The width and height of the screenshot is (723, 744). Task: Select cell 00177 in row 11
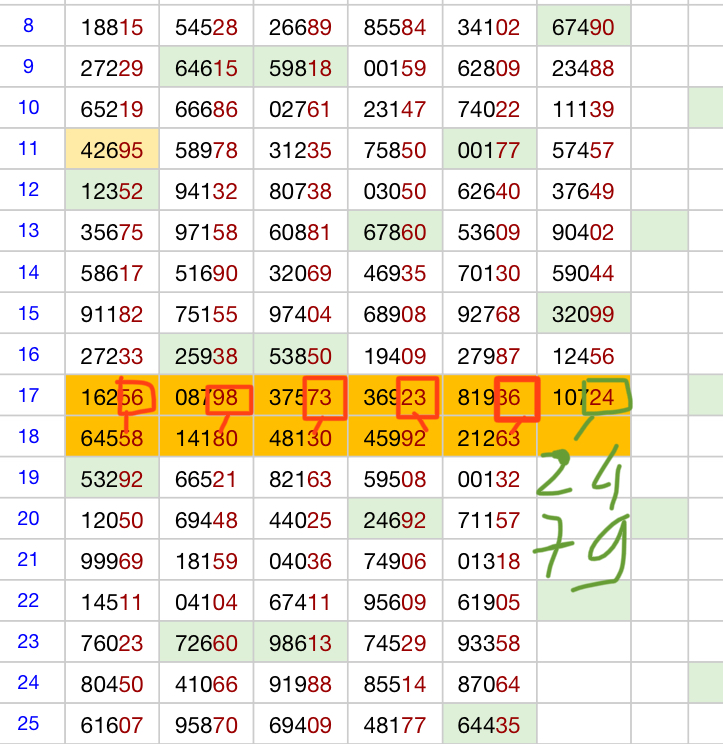click(489, 150)
